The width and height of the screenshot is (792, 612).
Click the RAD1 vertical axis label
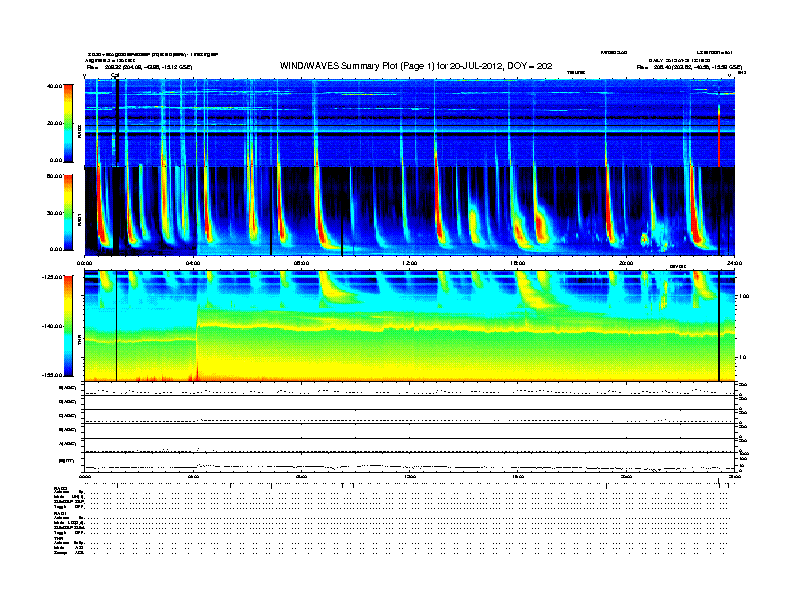(79, 219)
